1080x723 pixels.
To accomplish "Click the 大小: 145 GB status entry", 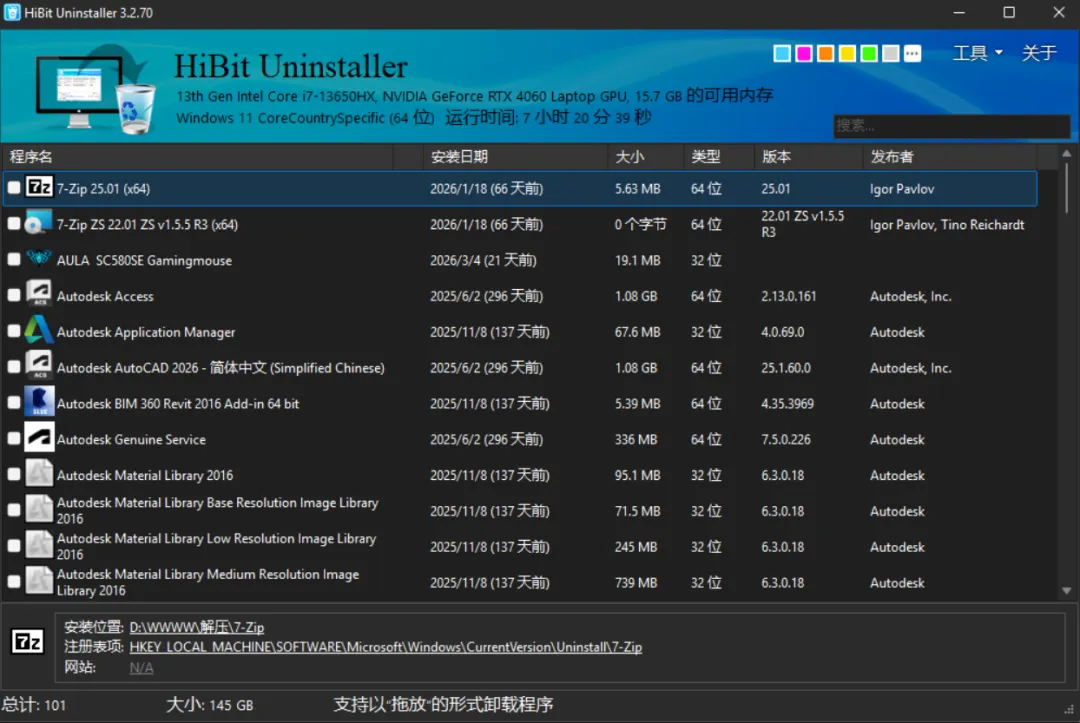I will (209, 705).
